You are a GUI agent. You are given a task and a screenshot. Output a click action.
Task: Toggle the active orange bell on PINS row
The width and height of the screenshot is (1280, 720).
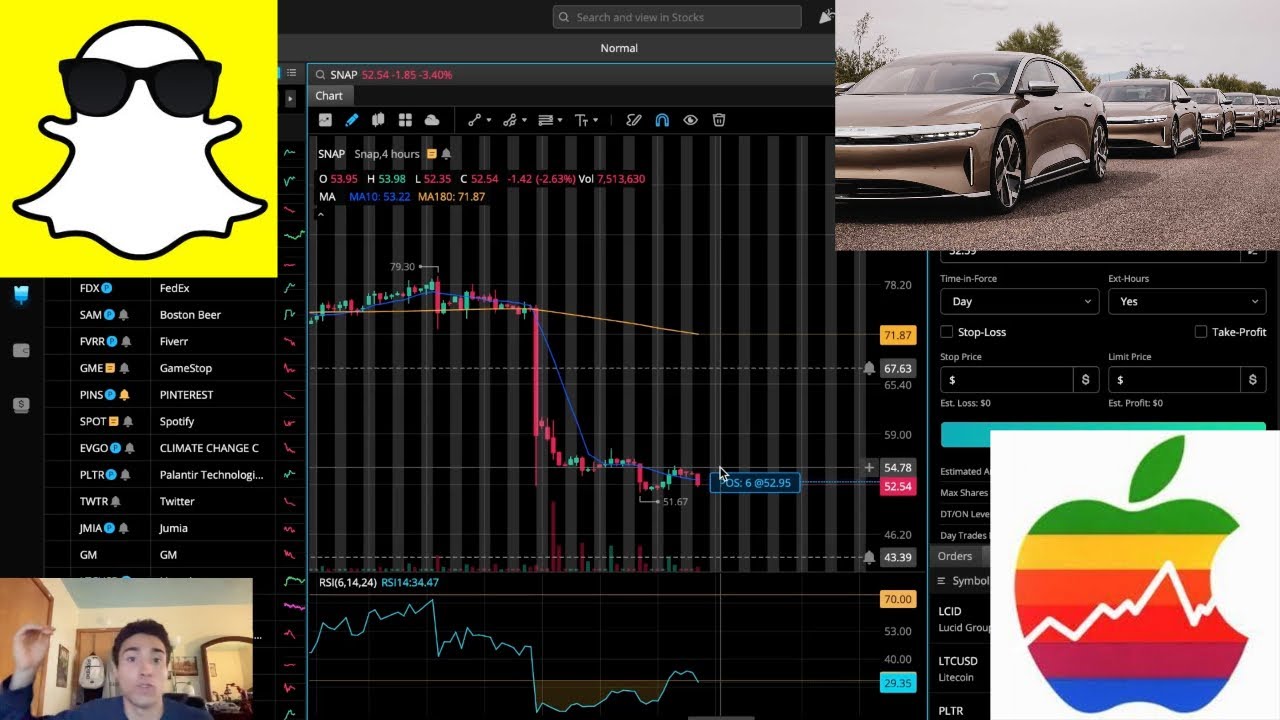coord(124,395)
